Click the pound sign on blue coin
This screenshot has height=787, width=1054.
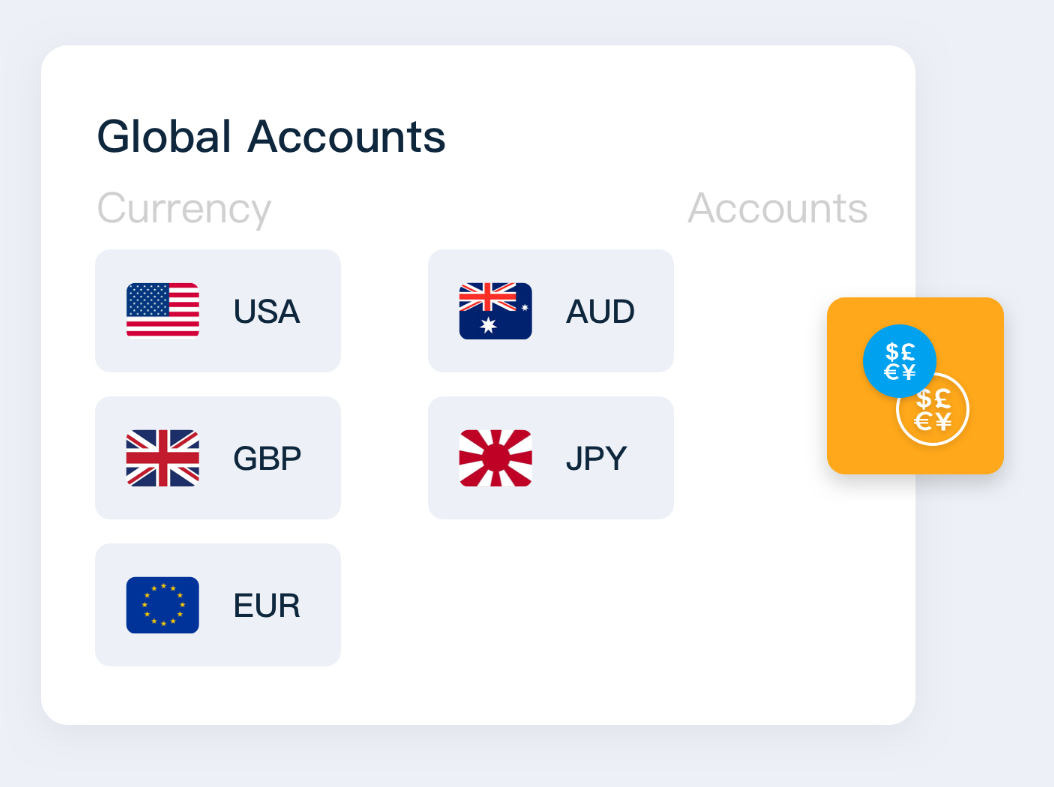pos(908,351)
